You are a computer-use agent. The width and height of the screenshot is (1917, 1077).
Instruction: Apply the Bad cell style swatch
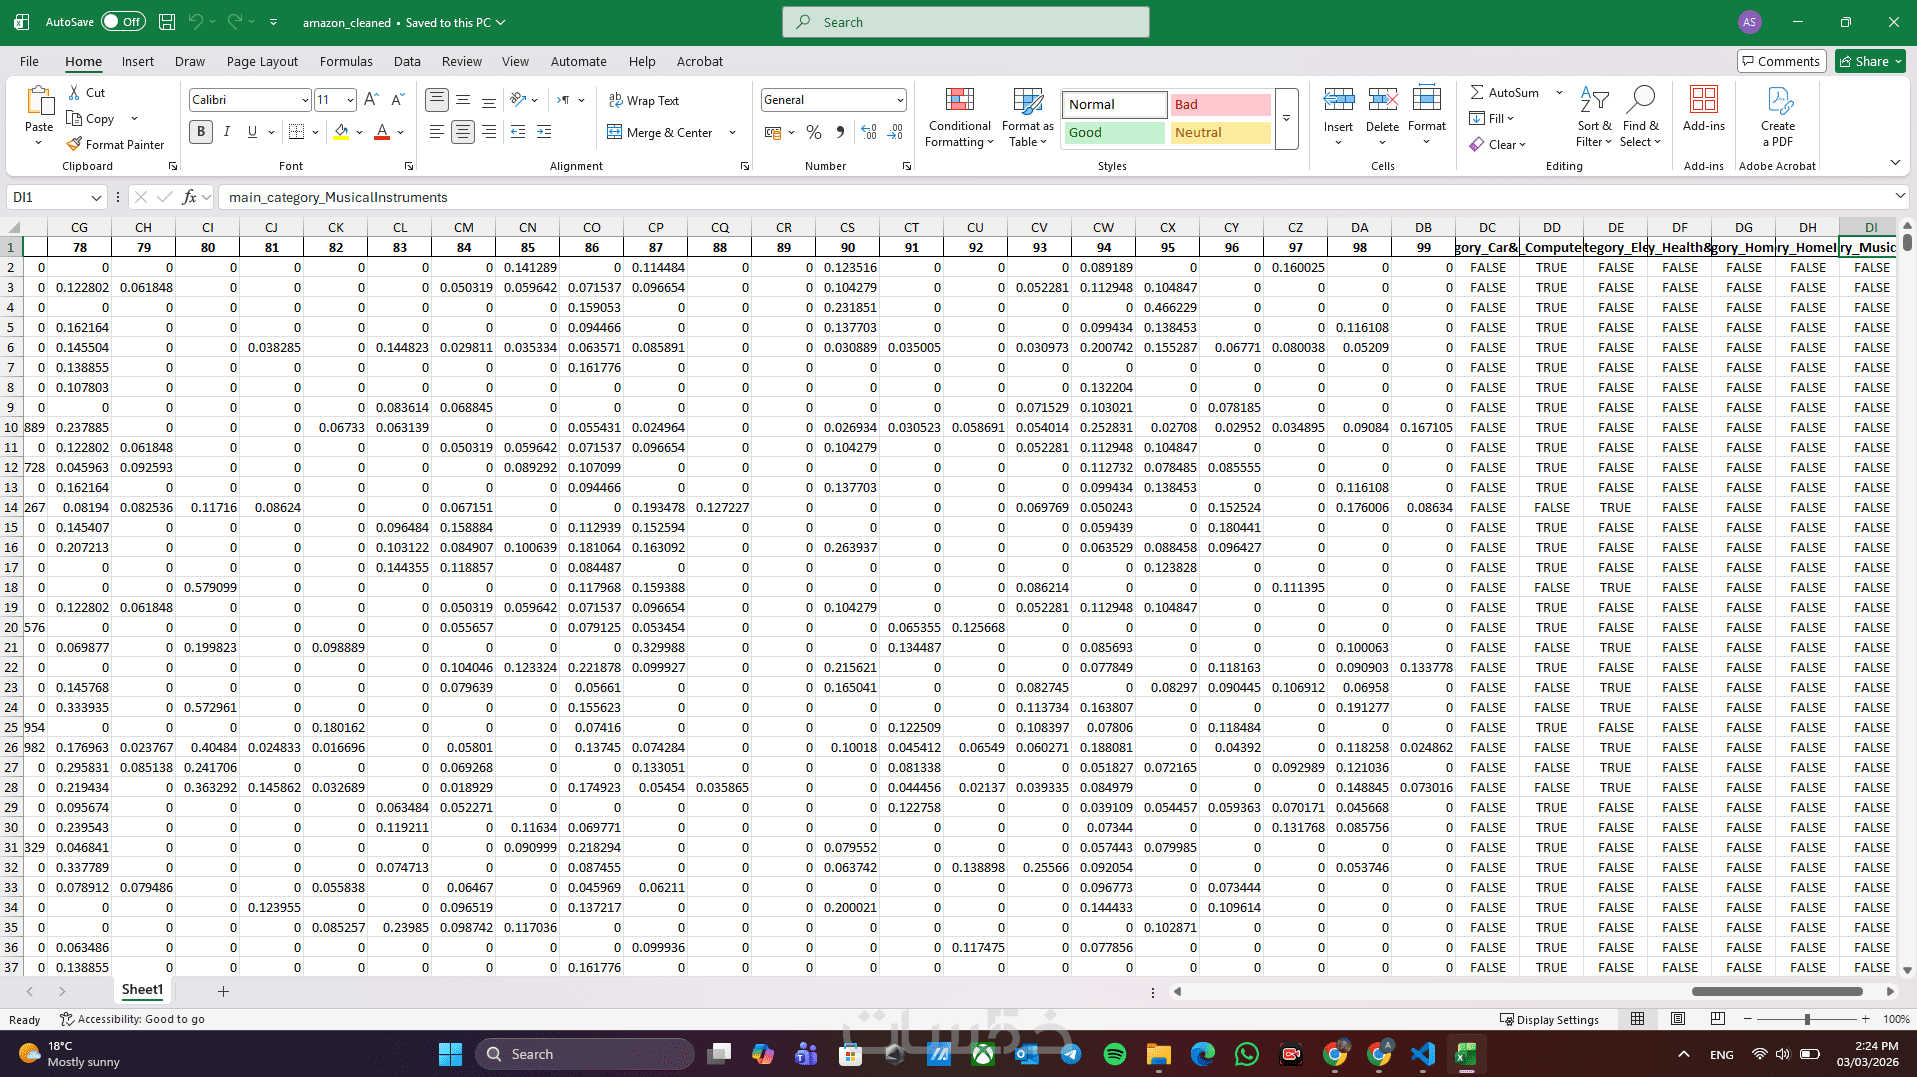[1220, 104]
